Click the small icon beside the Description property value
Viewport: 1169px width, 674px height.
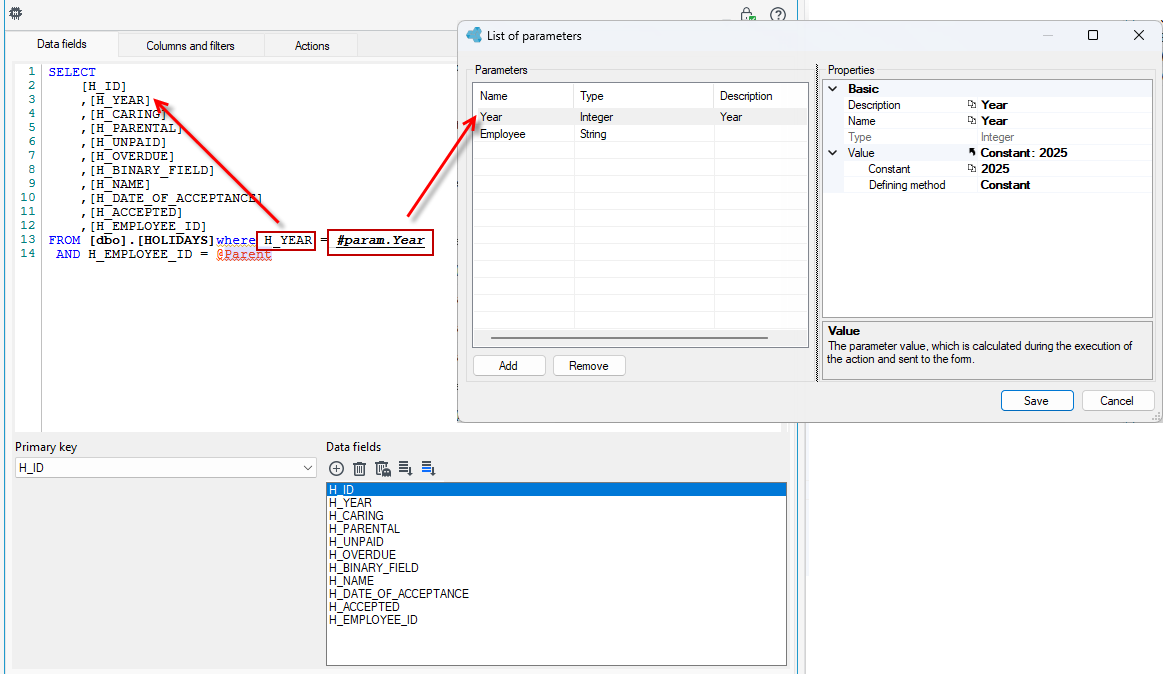click(x=971, y=104)
